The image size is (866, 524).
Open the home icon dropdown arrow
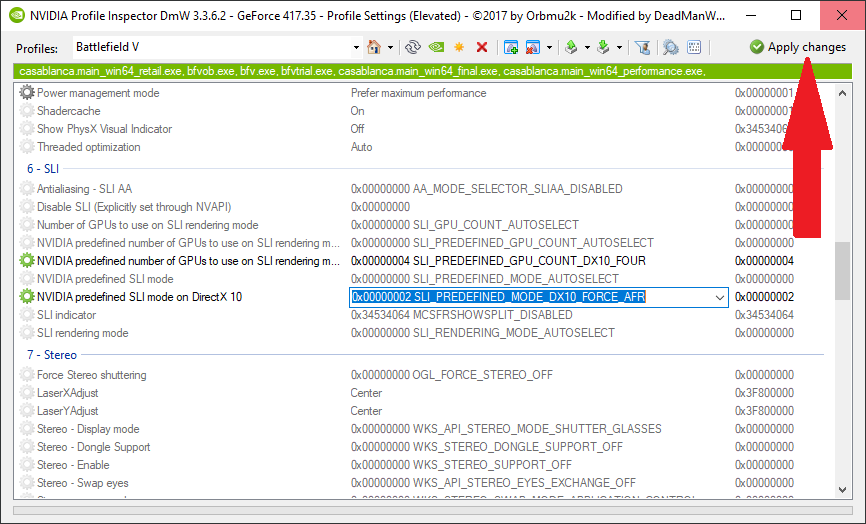(x=390, y=47)
